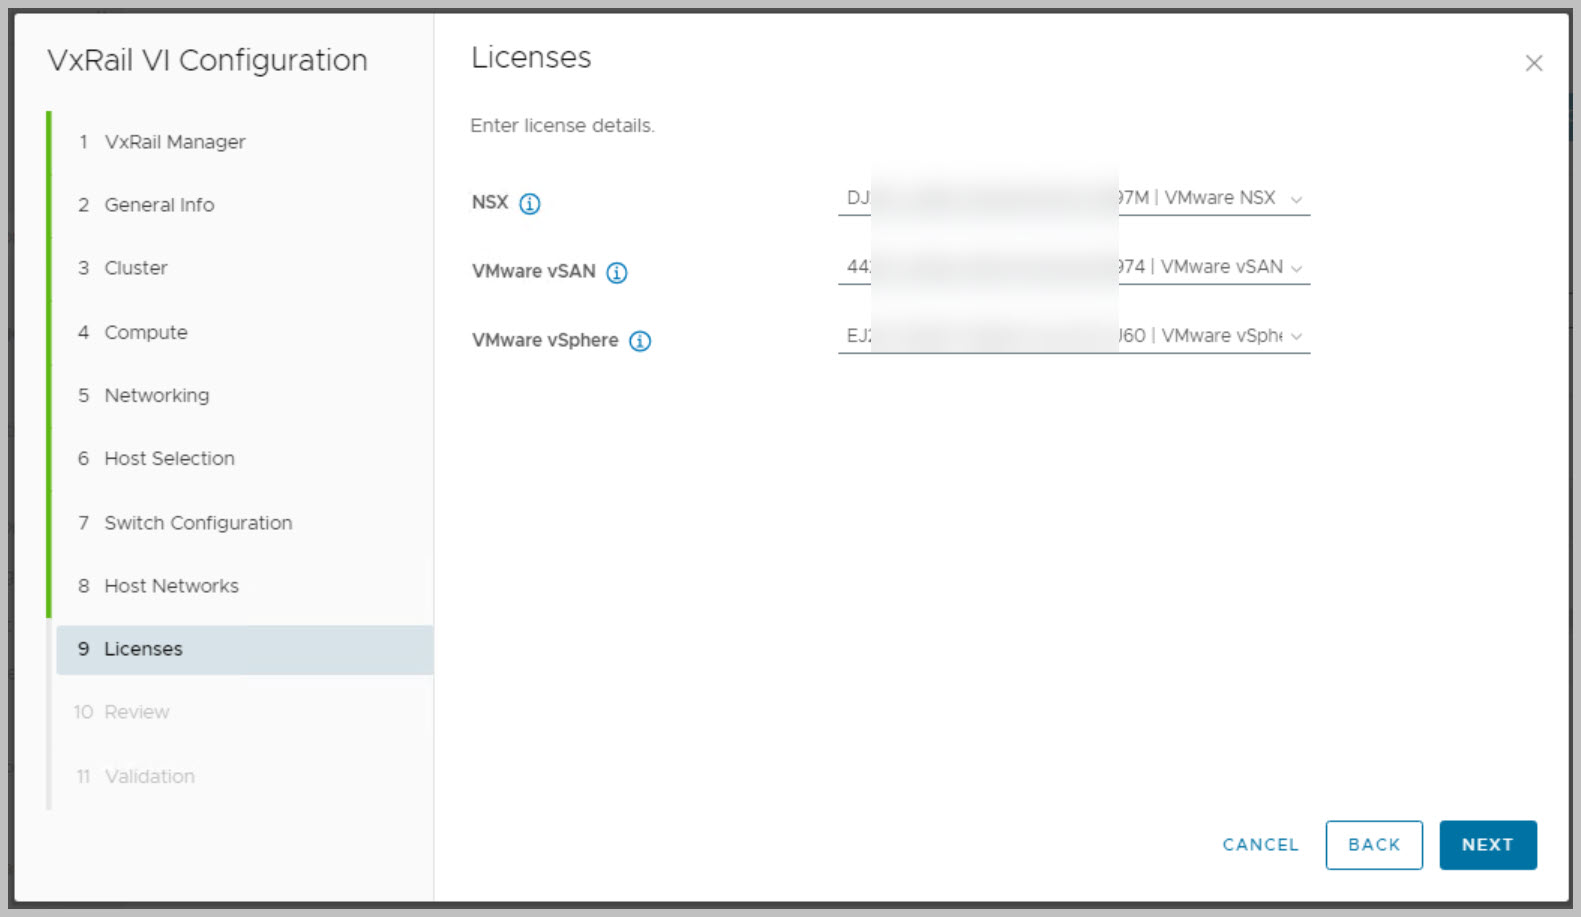The height and width of the screenshot is (917, 1581).
Task: Click the VMware vSphere info icon
Action: pyautogui.click(x=640, y=341)
